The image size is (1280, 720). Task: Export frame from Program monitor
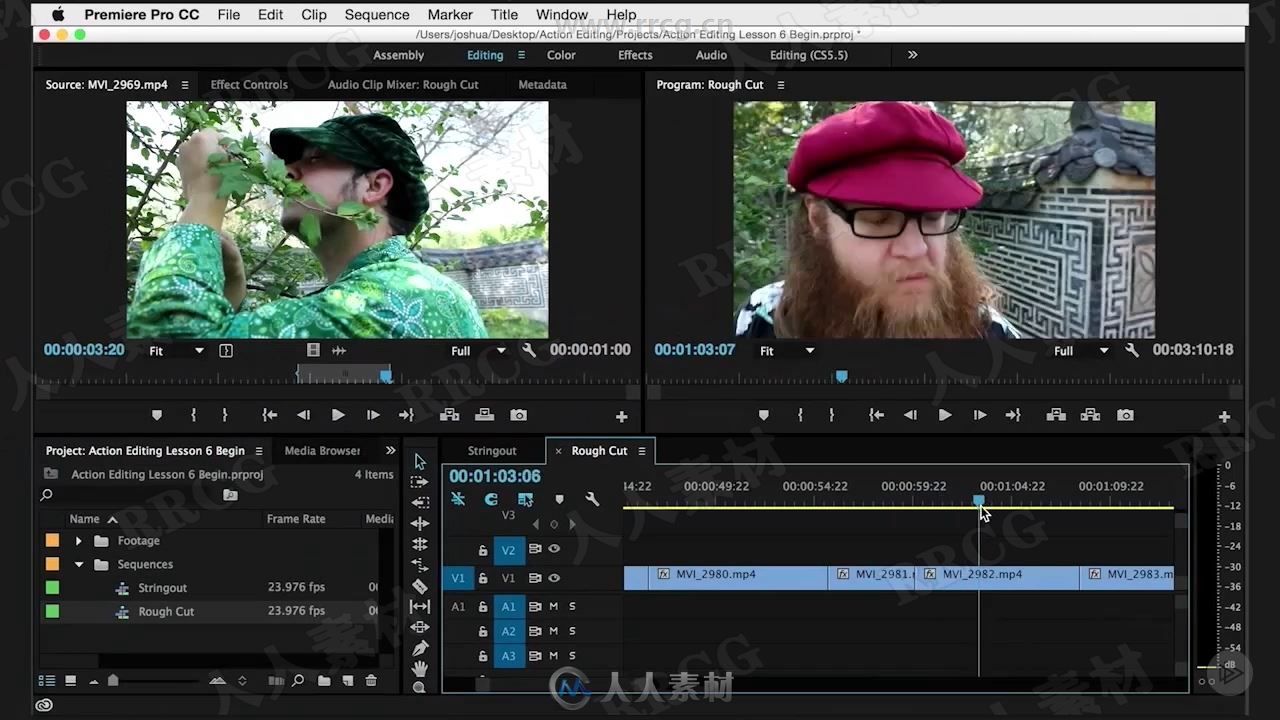click(1125, 415)
